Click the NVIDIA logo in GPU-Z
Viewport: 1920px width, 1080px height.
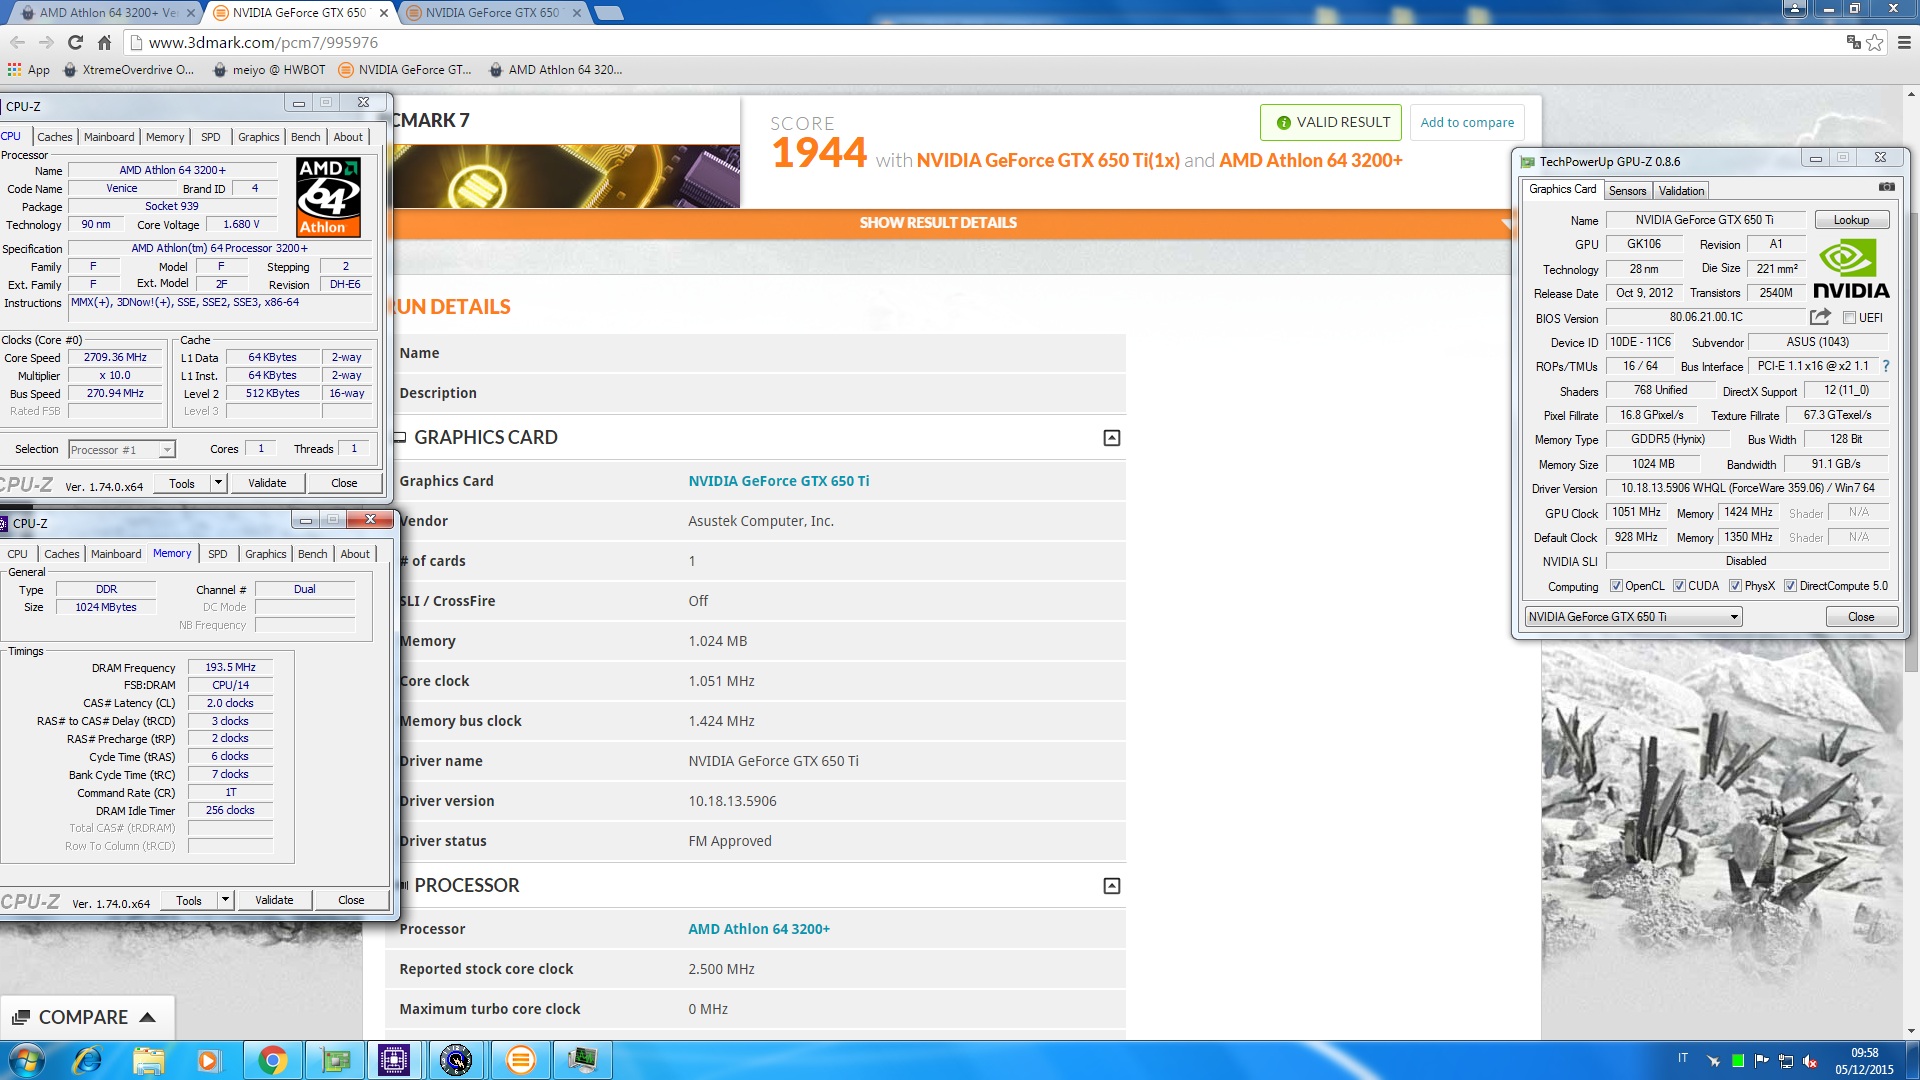coord(1851,269)
